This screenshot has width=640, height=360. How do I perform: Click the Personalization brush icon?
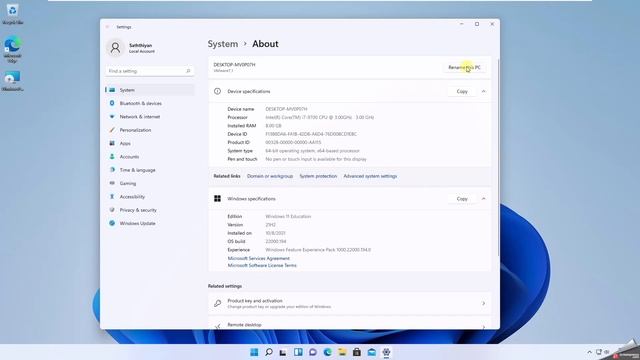(112, 130)
